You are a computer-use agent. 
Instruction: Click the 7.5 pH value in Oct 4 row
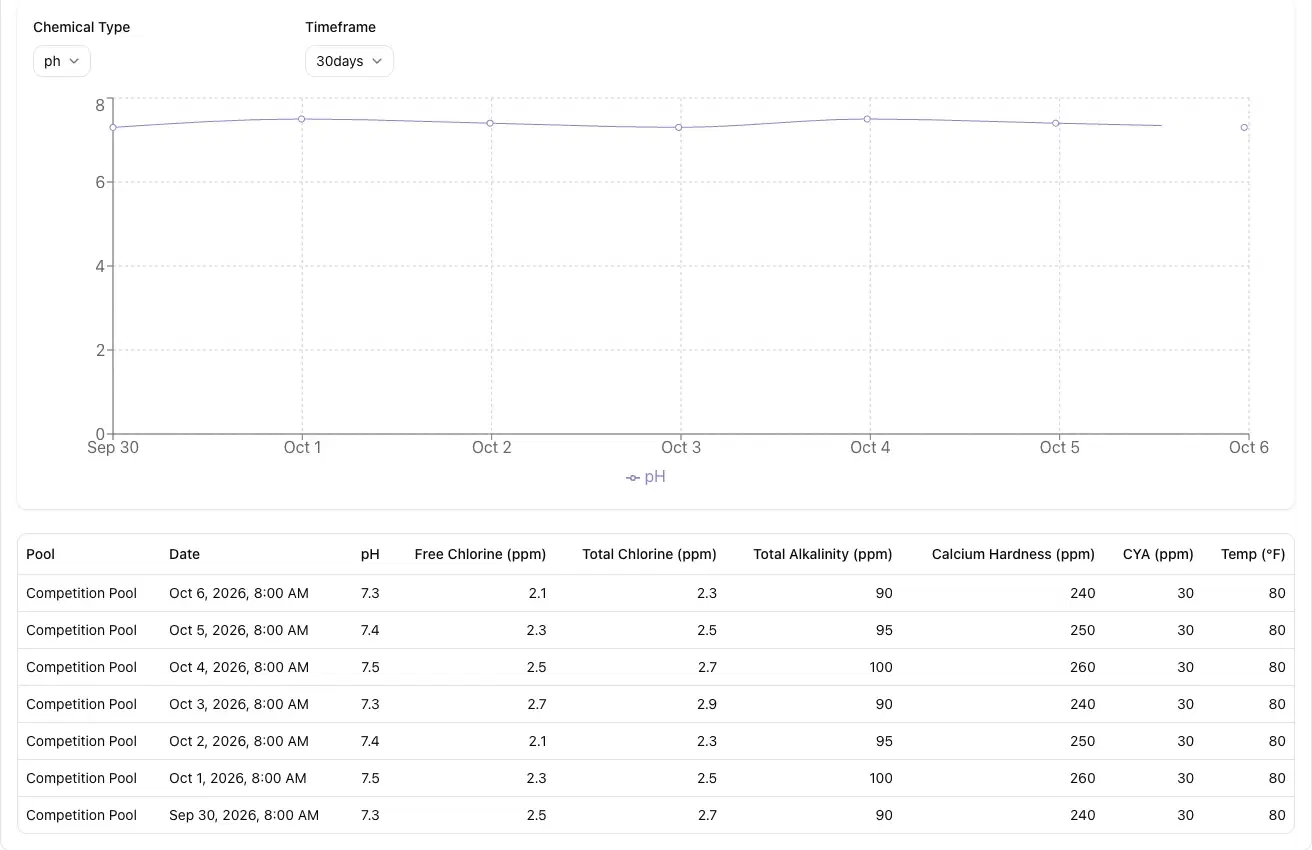point(370,667)
